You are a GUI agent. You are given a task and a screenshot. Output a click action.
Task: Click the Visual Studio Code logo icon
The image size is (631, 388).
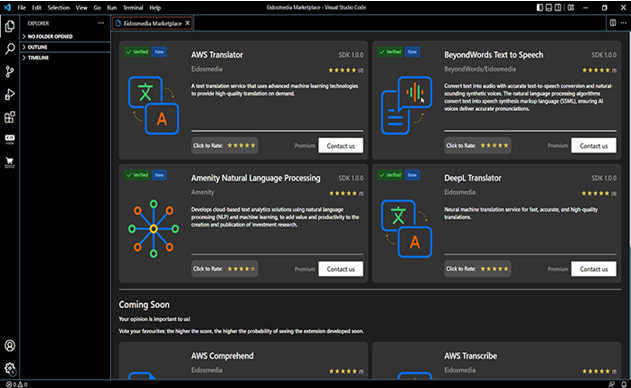(7, 7)
